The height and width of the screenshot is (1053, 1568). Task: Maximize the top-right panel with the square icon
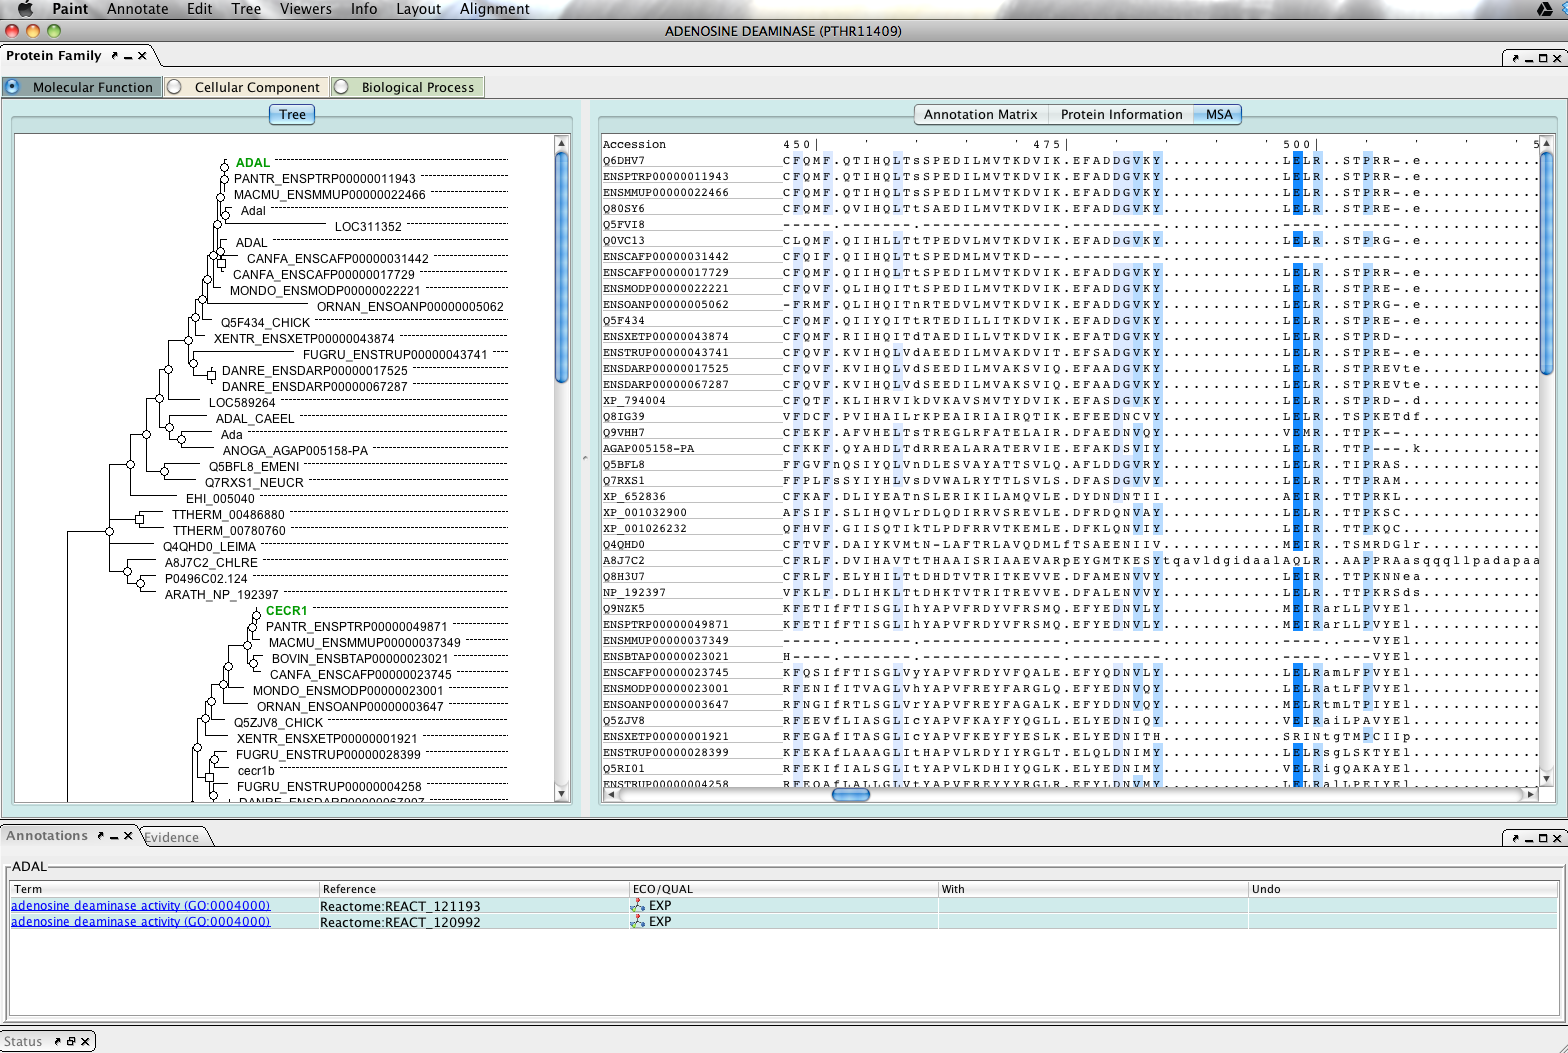tap(1543, 59)
